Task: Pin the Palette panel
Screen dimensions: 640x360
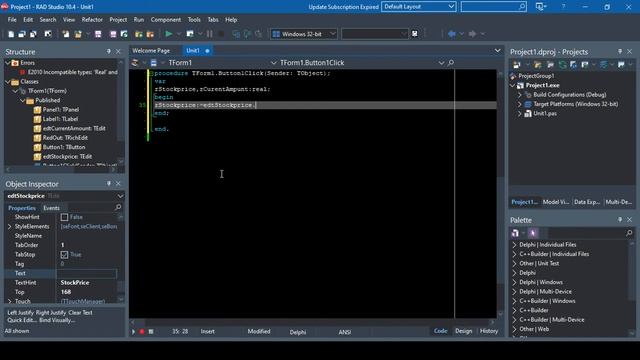Action: tap(620, 220)
